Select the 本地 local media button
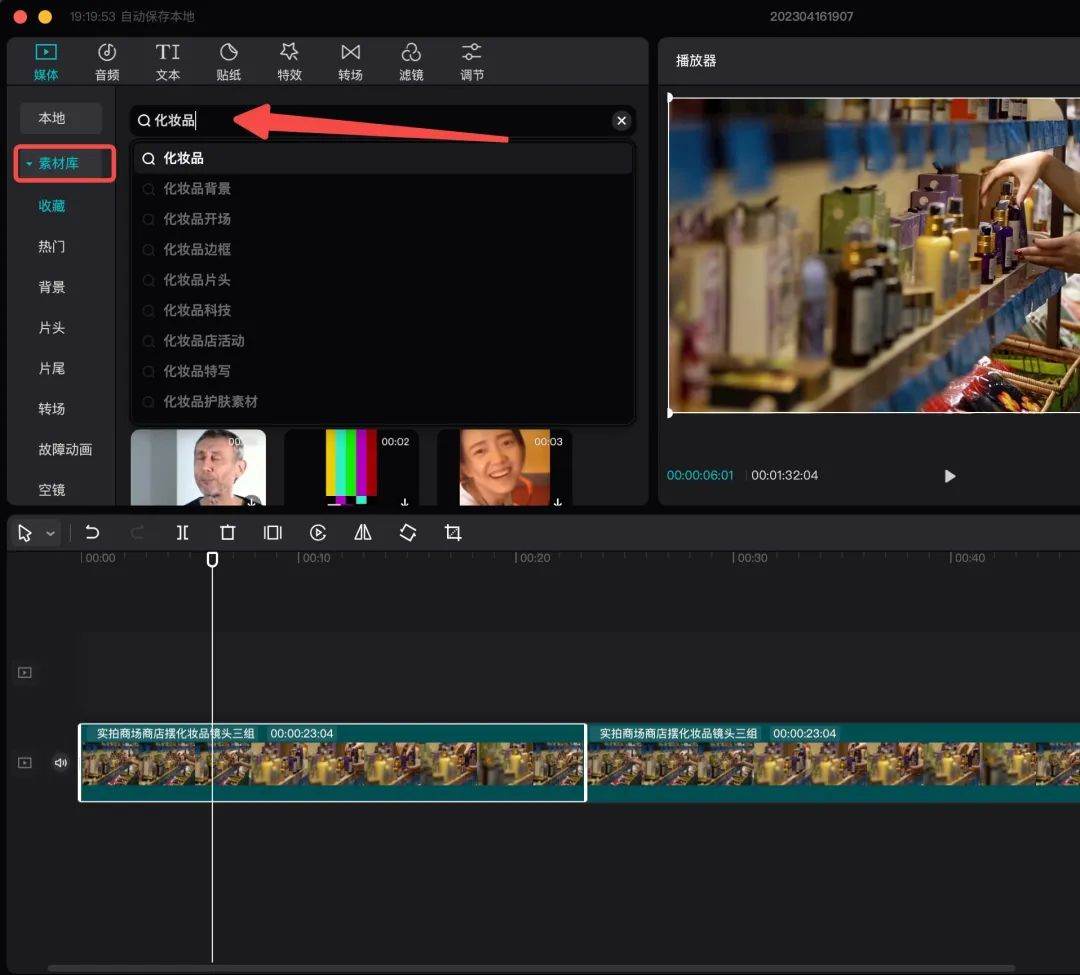The image size is (1080, 975). [x=61, y=118]
